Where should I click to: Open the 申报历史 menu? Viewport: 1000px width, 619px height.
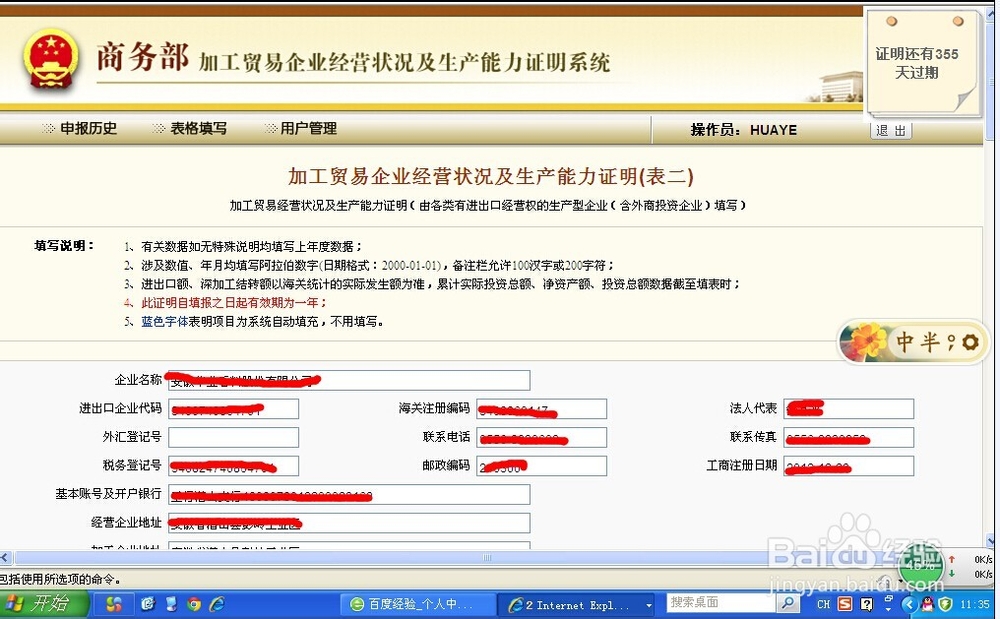pos(88,129)
